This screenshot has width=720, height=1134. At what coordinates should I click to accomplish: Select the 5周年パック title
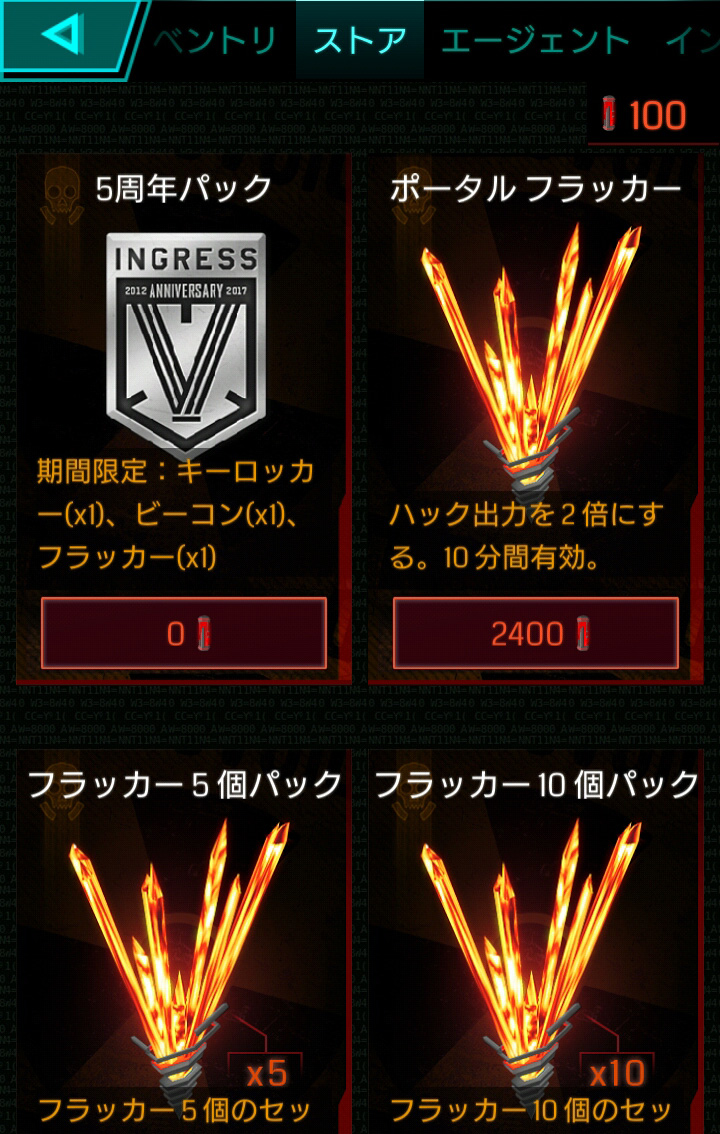(184, 189)
